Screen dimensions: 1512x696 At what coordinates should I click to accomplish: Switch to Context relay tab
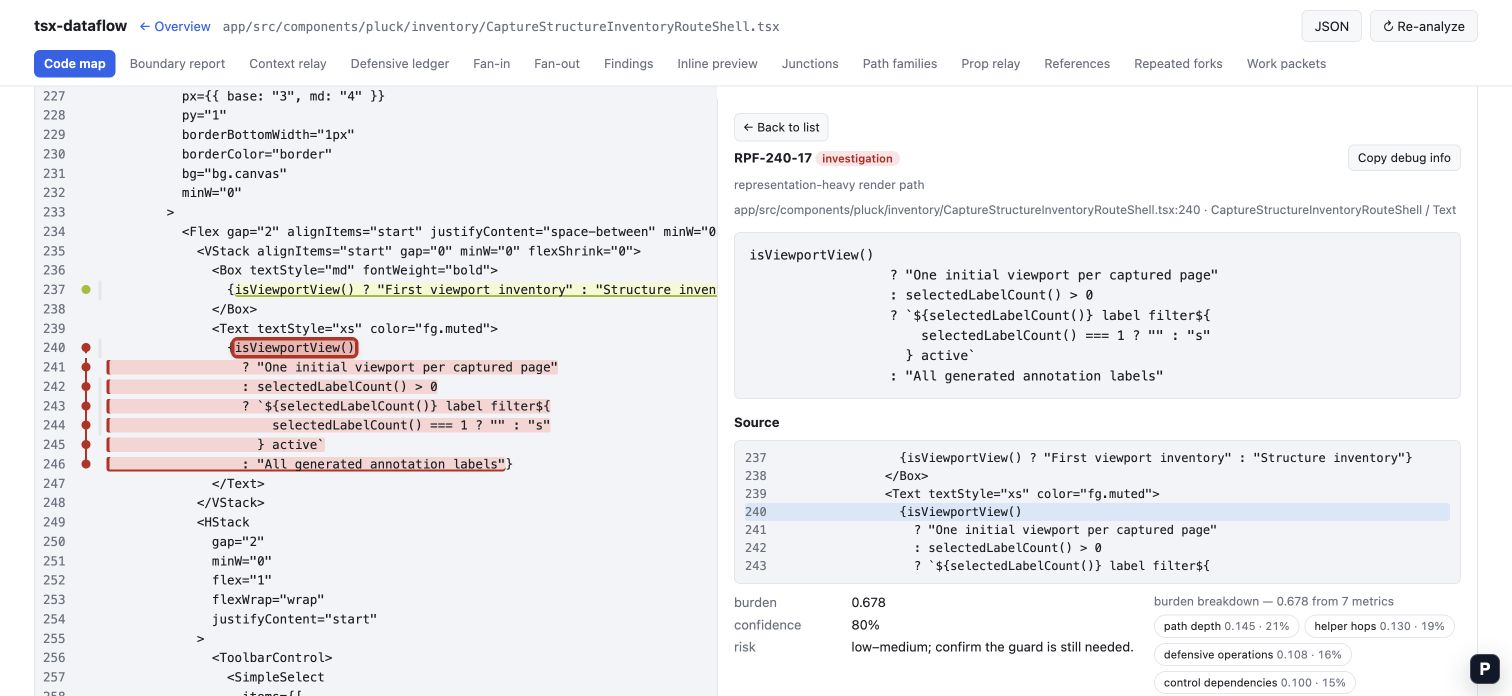pos(288,63)
